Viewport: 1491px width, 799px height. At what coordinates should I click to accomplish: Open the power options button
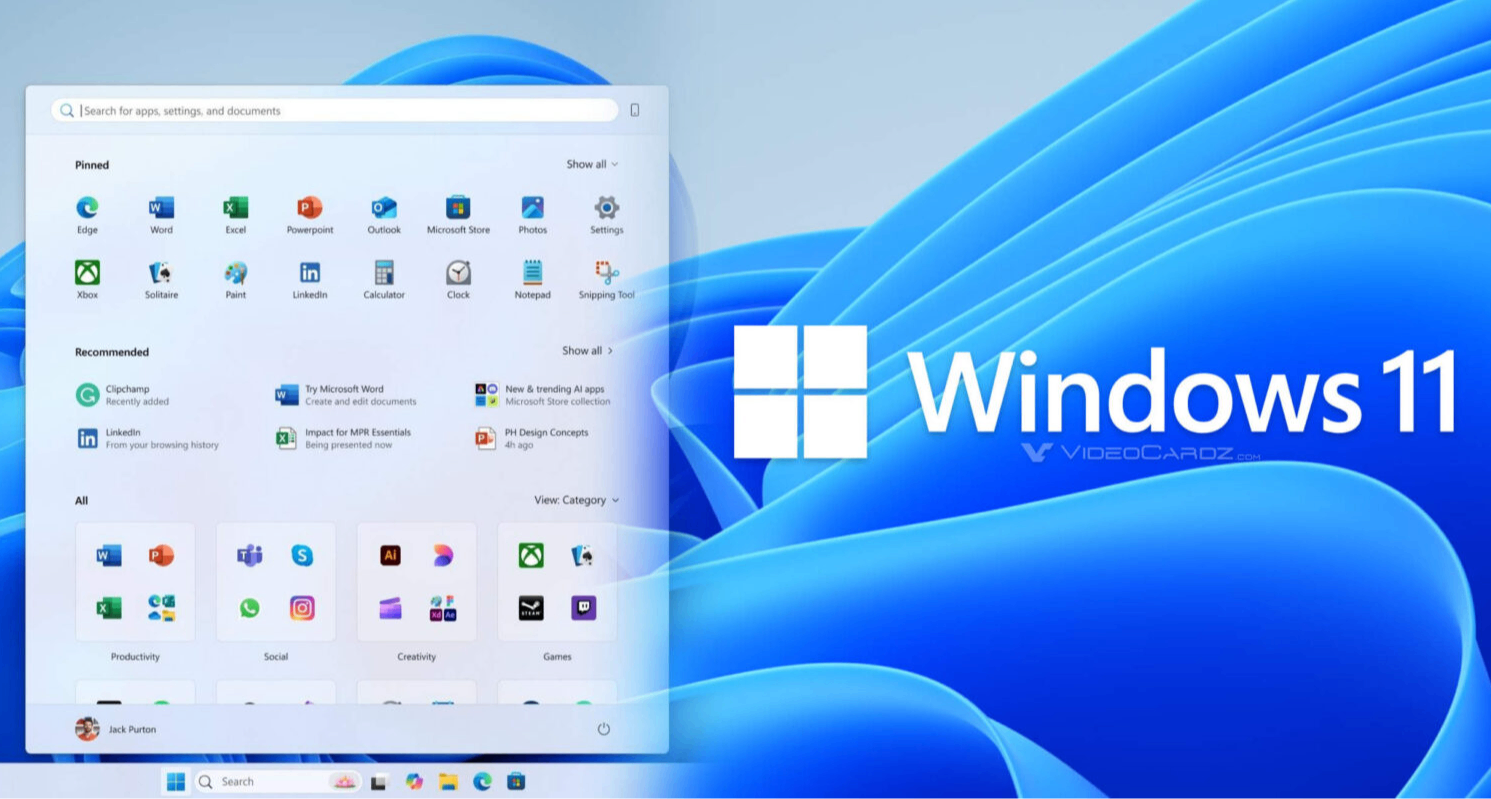(x=604, y=729)
